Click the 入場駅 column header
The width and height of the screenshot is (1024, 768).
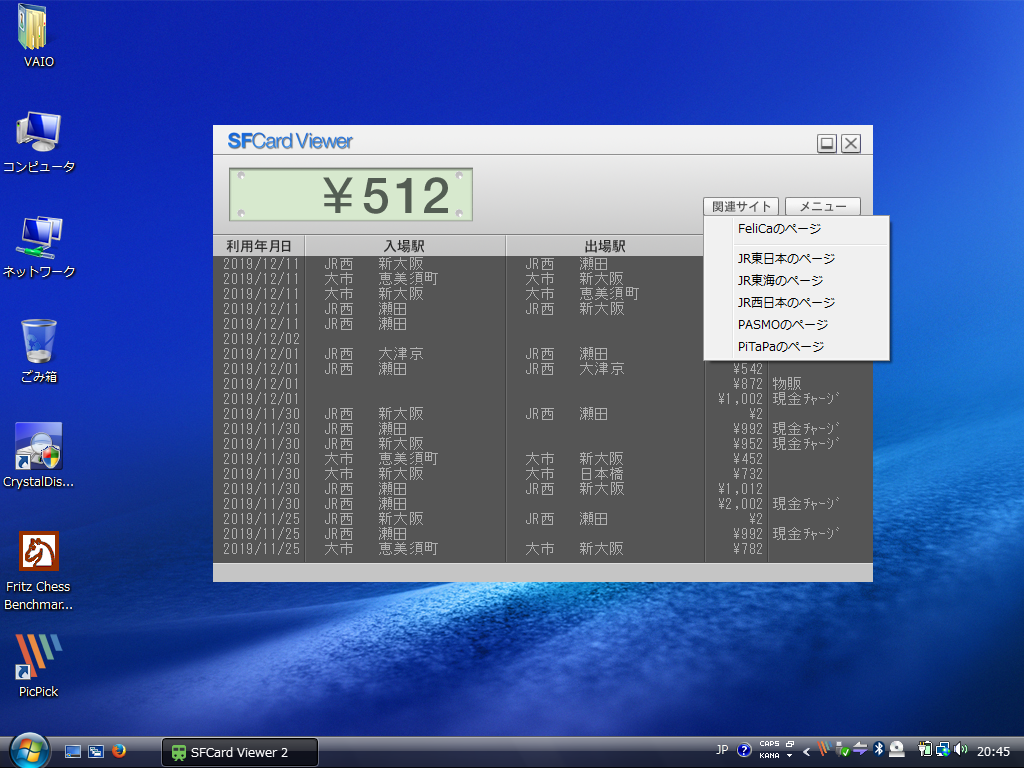405,246
